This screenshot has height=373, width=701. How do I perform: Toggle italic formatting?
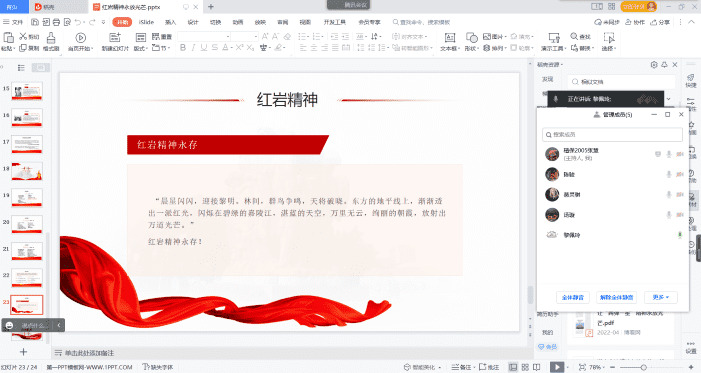pos(193,47)
